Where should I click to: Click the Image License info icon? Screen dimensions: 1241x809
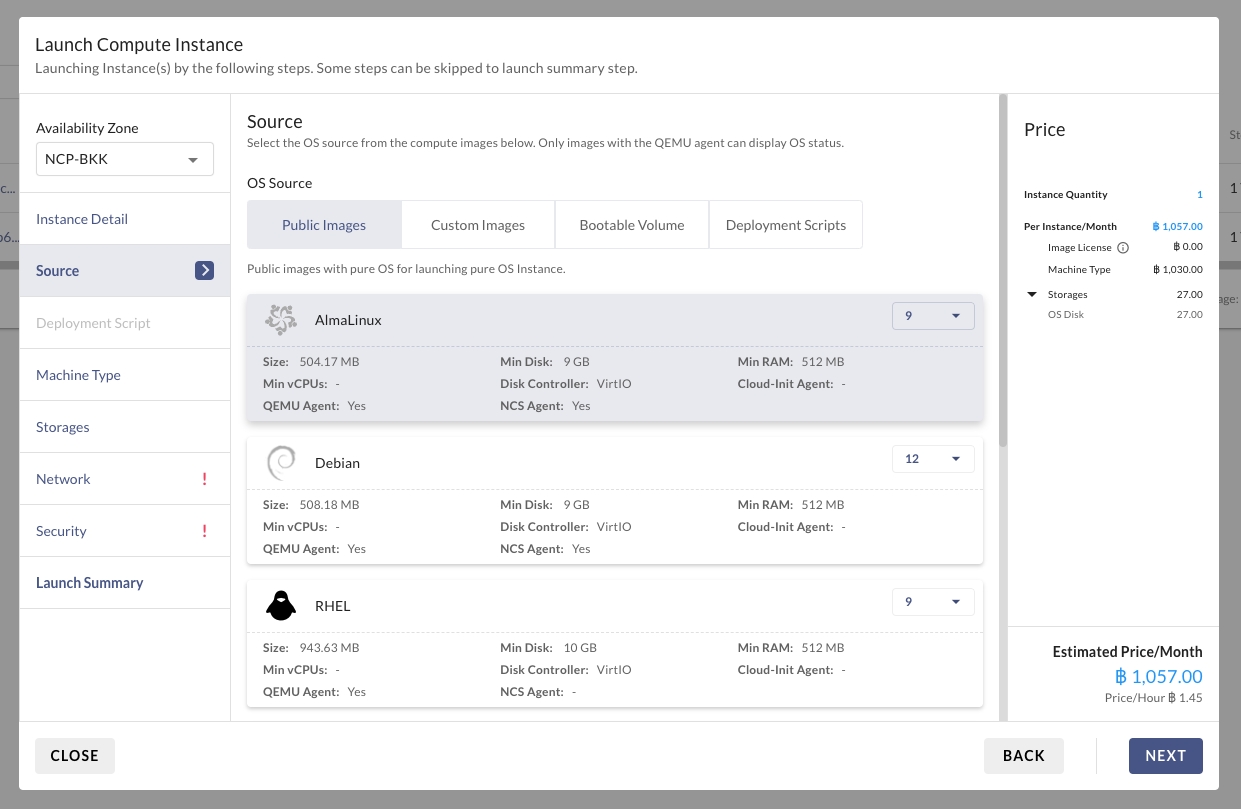coord(1122,248)
